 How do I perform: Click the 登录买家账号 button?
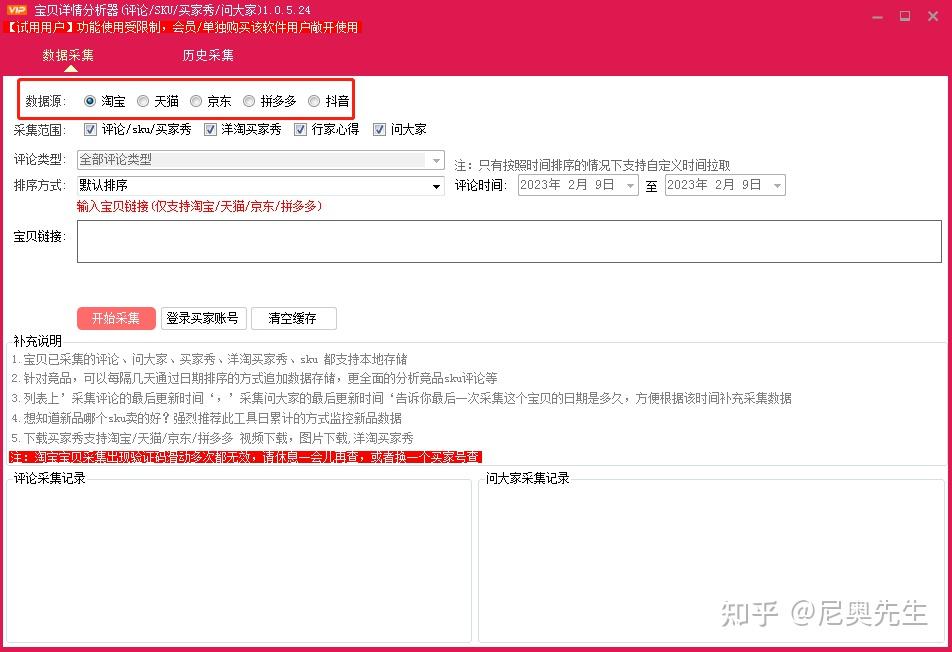pos(203,318)
